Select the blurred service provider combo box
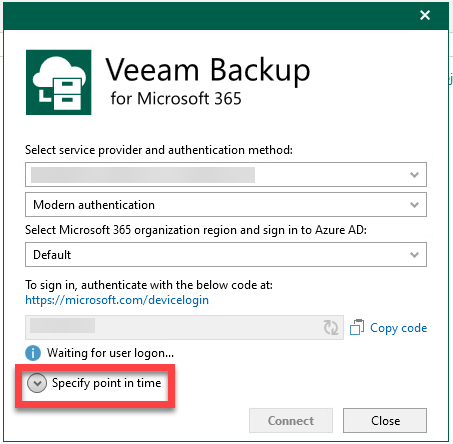The image size is (453, 444). [x=226, y=175]
